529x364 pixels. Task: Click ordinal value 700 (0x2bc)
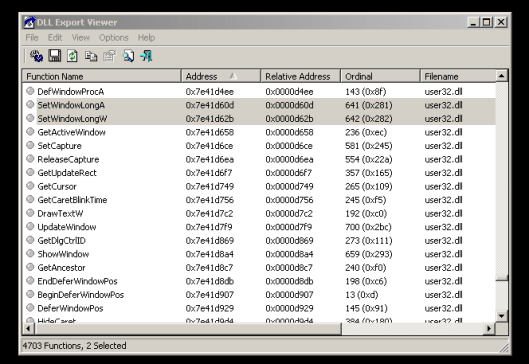pos(368,227)
